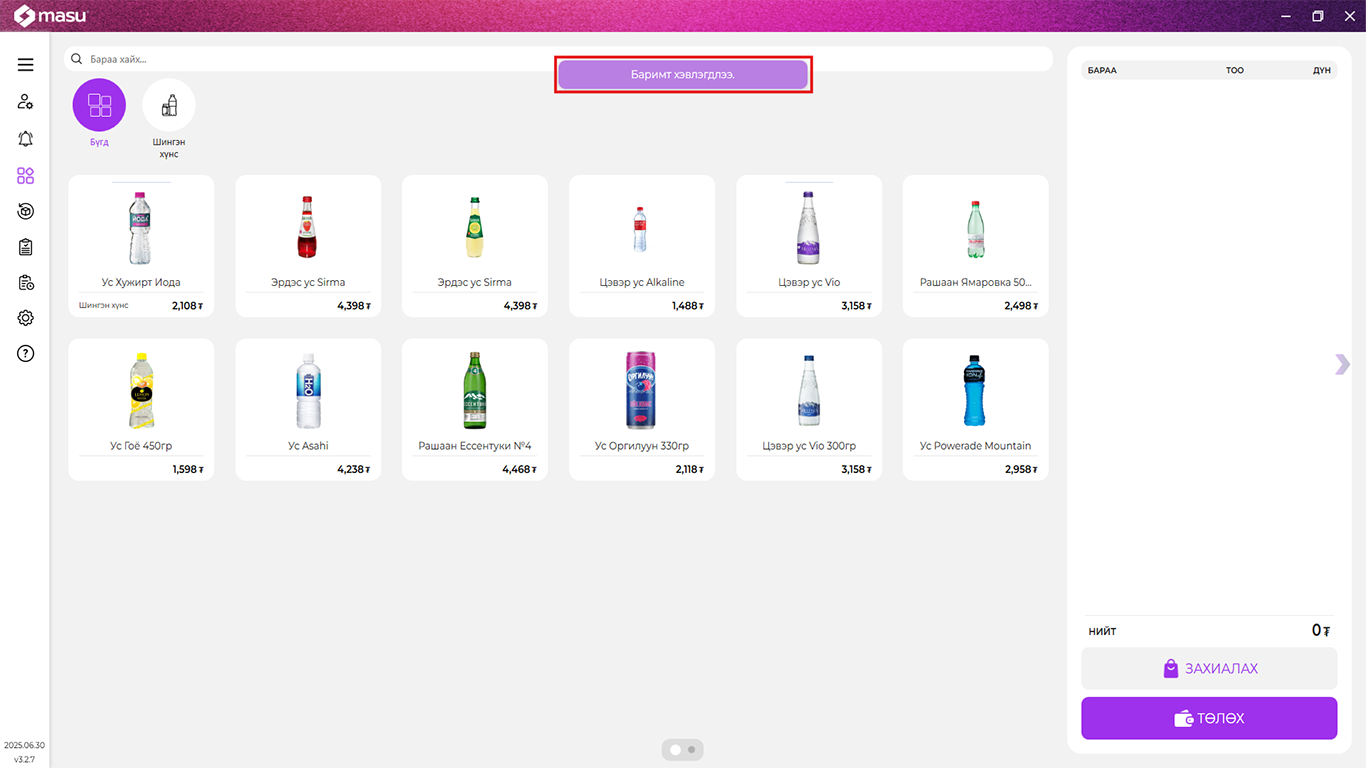Select the Бүгд category
Image resolution: width=1366 pixels, height=768 pixels.
point(99,106)
